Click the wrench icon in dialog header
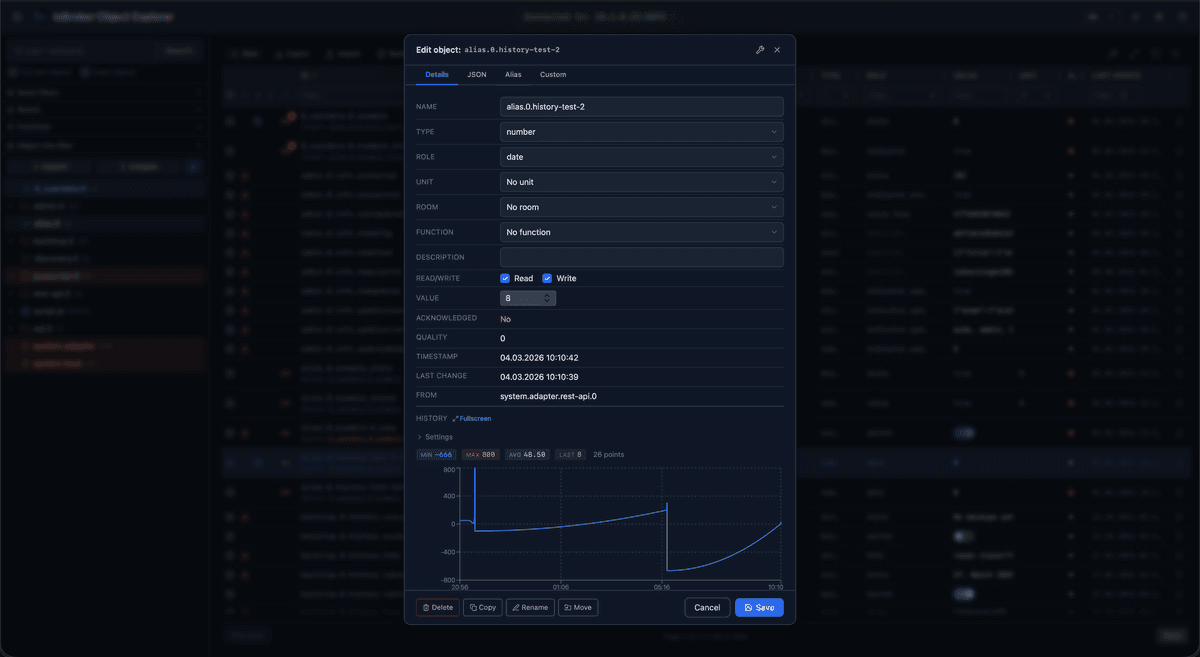The width and height of the screenshot is (1200, 657). 760,49
